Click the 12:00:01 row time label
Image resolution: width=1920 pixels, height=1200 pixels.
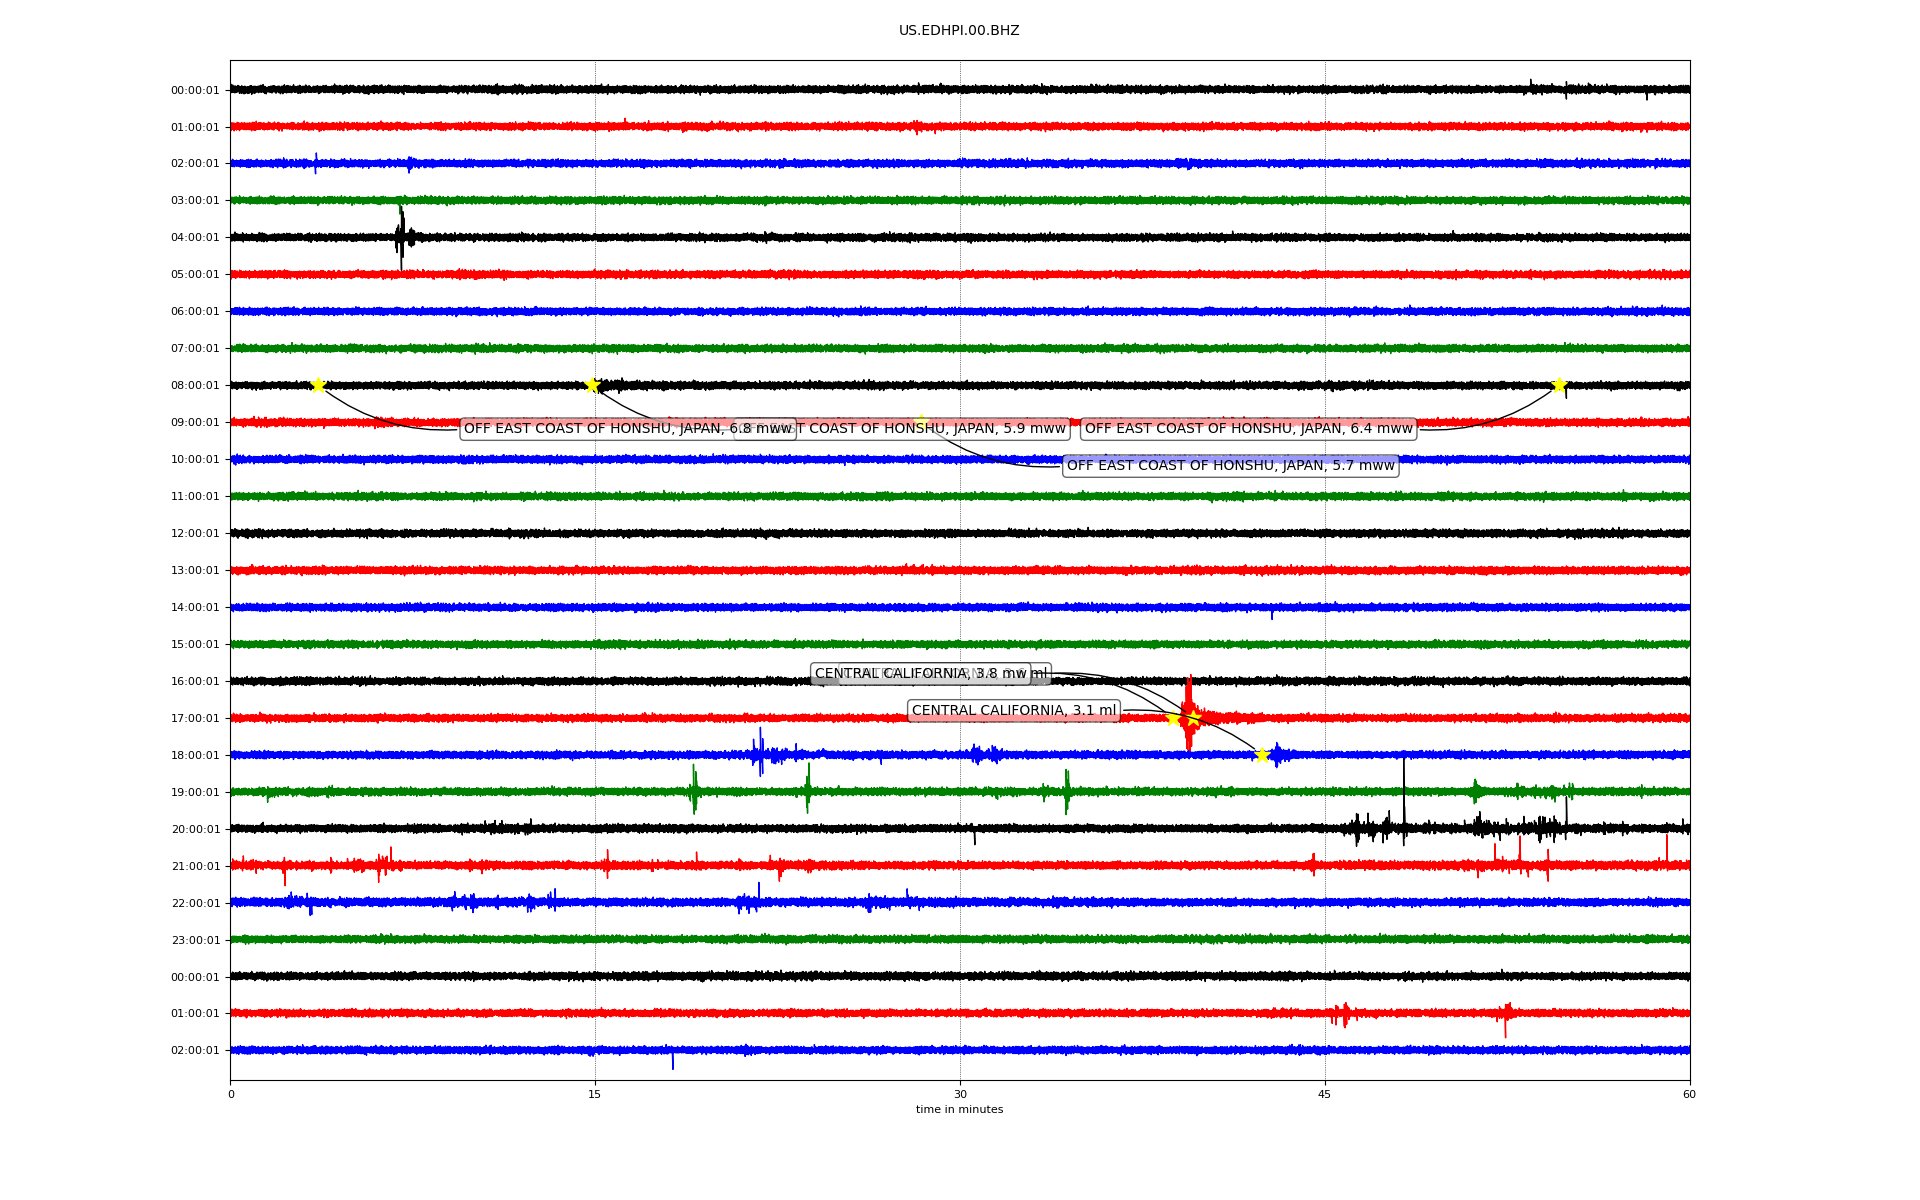pos(195,533)
